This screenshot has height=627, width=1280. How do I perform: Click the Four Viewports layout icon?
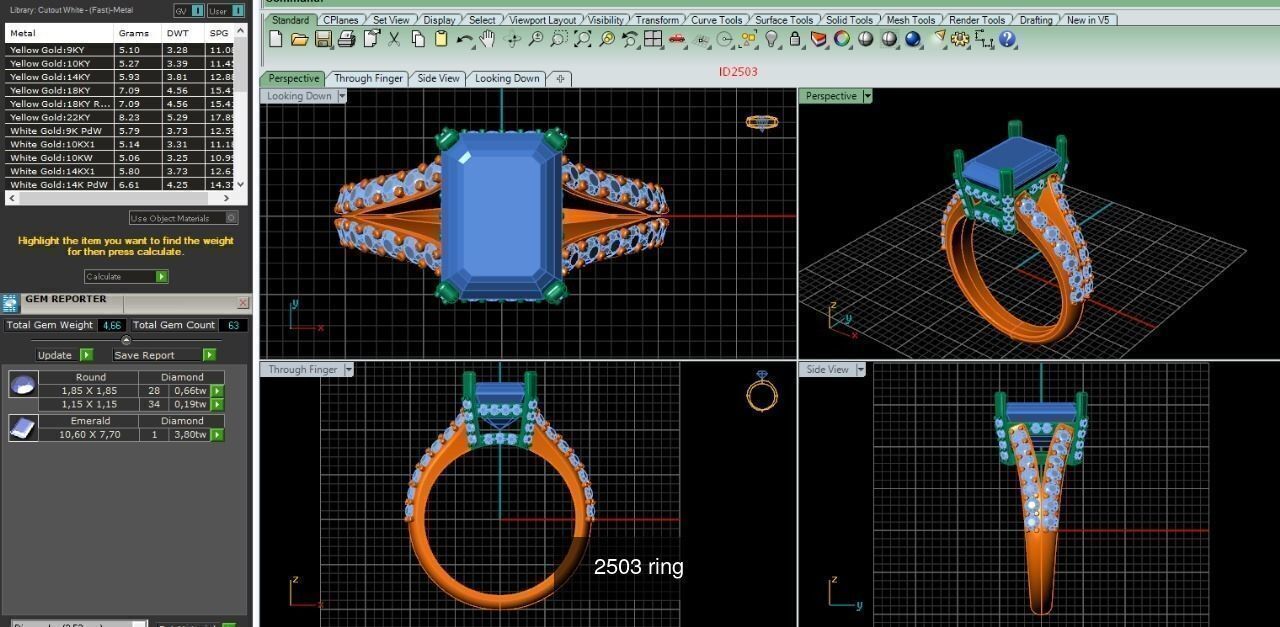(x=653, y=39)
